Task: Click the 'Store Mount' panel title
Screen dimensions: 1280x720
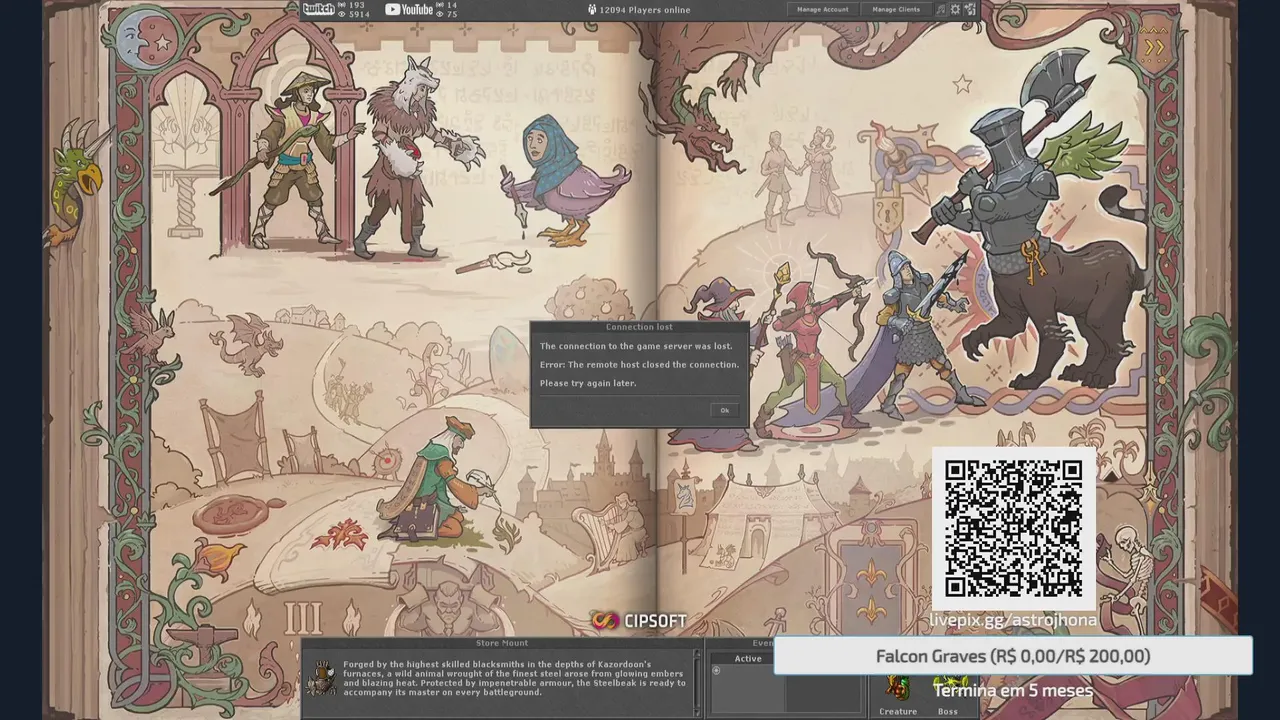Action: pos(502,643)
